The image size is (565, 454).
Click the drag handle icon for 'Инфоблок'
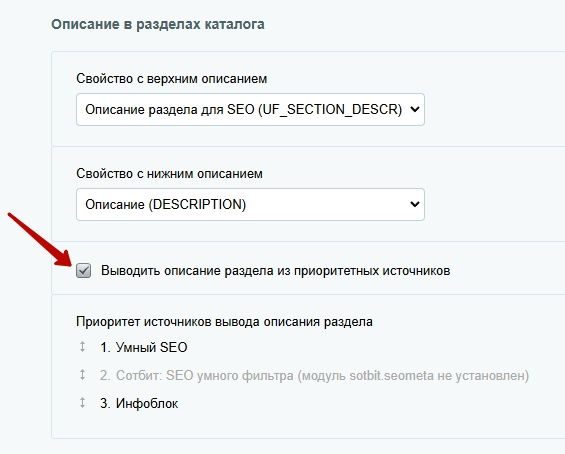[x=83, y=403]
